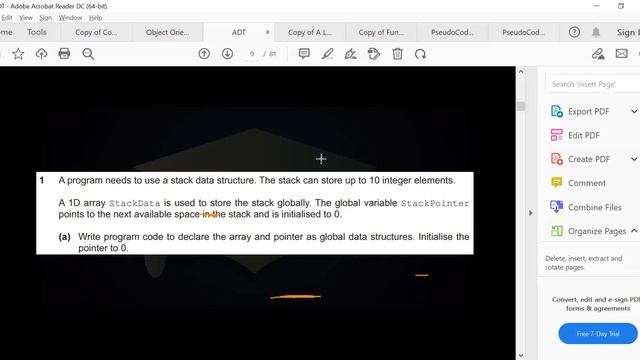Open the Sign menu
The height and width of the screenshot is (360, 640).
tap(45, 18)
